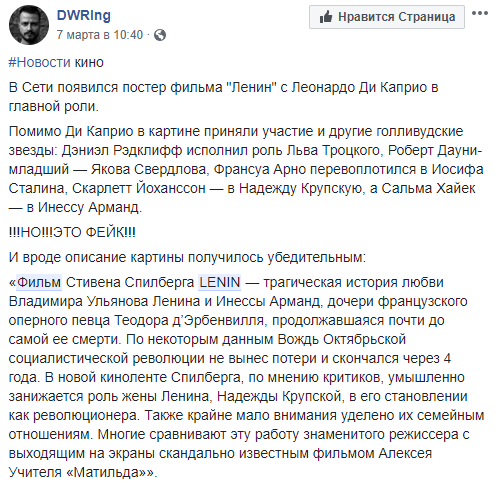Click the line И вроде описание картины

coord(187,257)
